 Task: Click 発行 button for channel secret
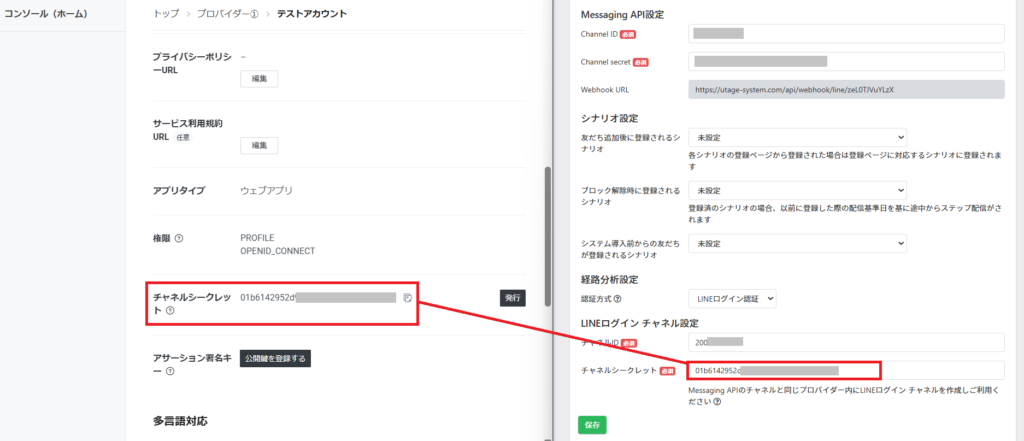pos(512,297)
